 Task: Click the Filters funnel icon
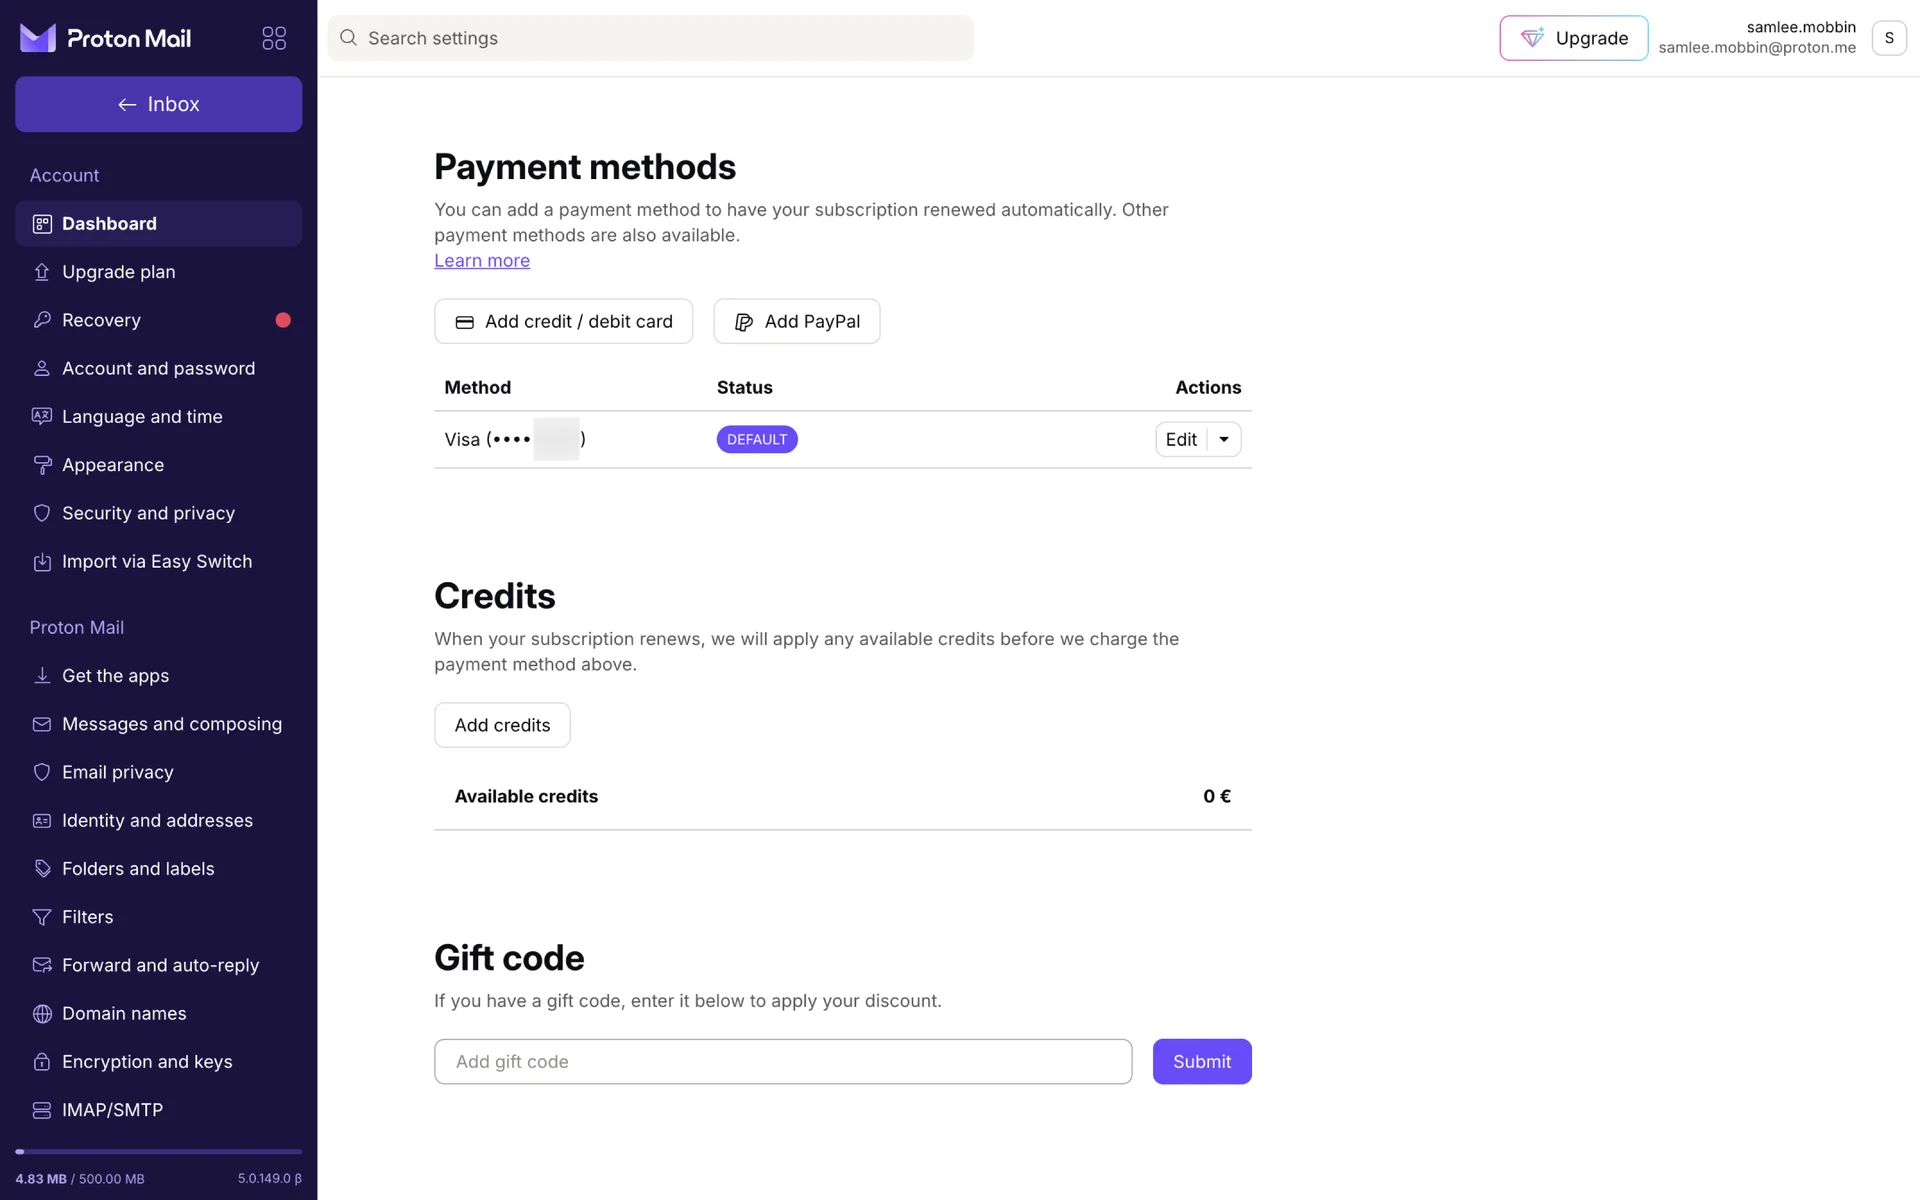(42, 917)
